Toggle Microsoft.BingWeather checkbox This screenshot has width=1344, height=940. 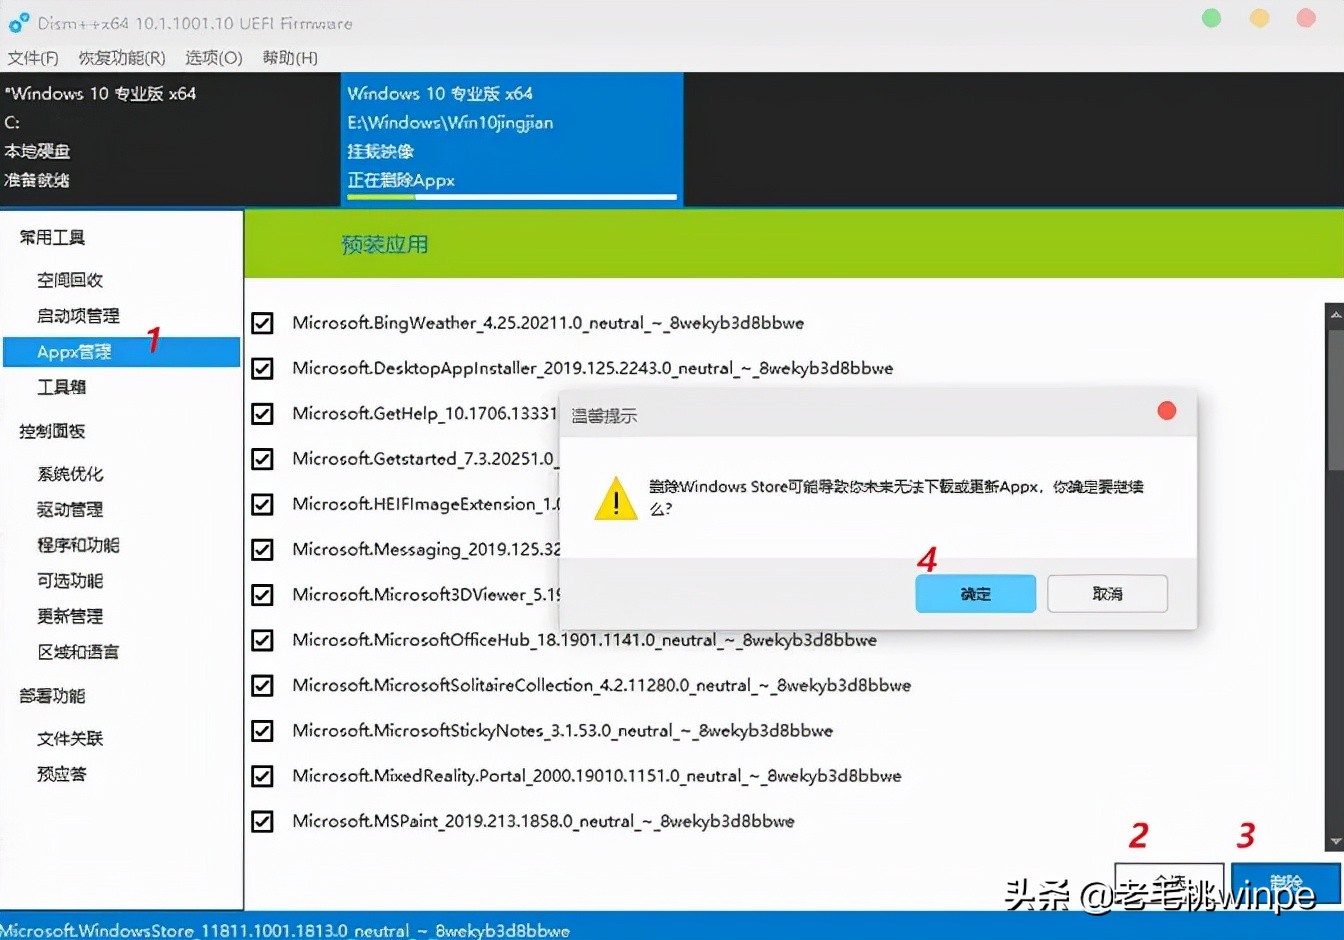(x=262, y=323)
